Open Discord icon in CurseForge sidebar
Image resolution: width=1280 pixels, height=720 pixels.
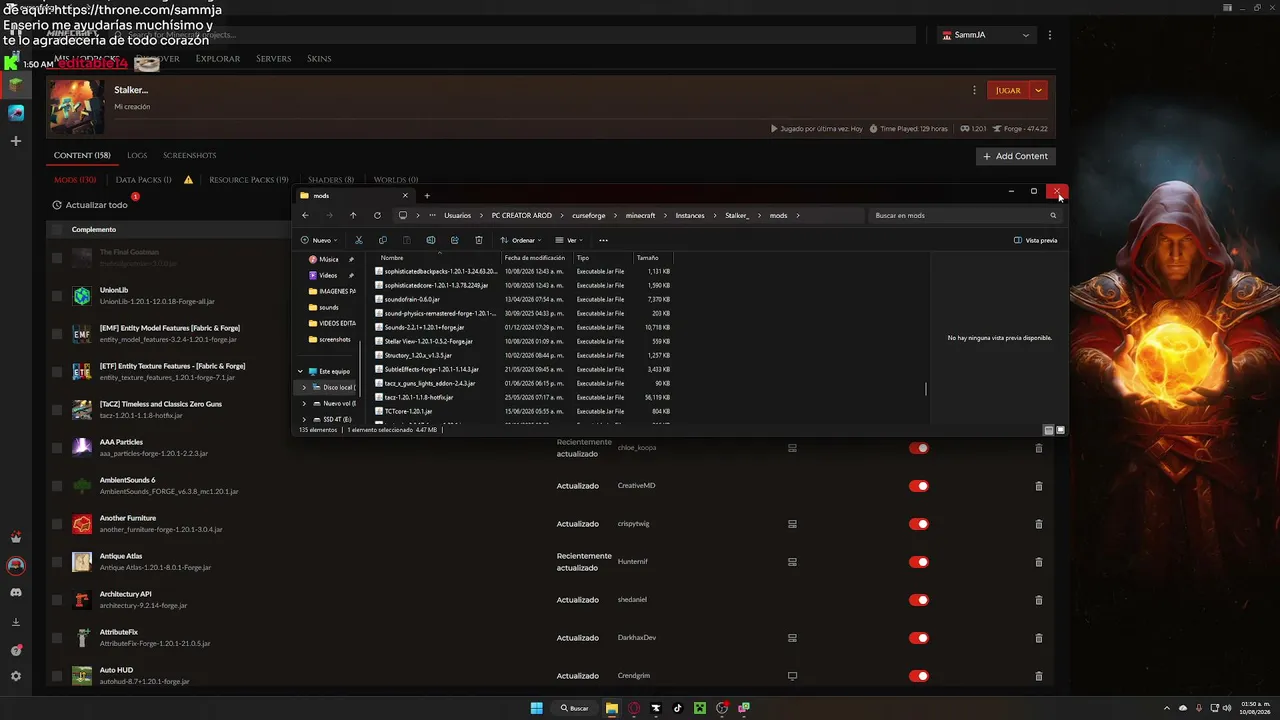pos(16,593)
